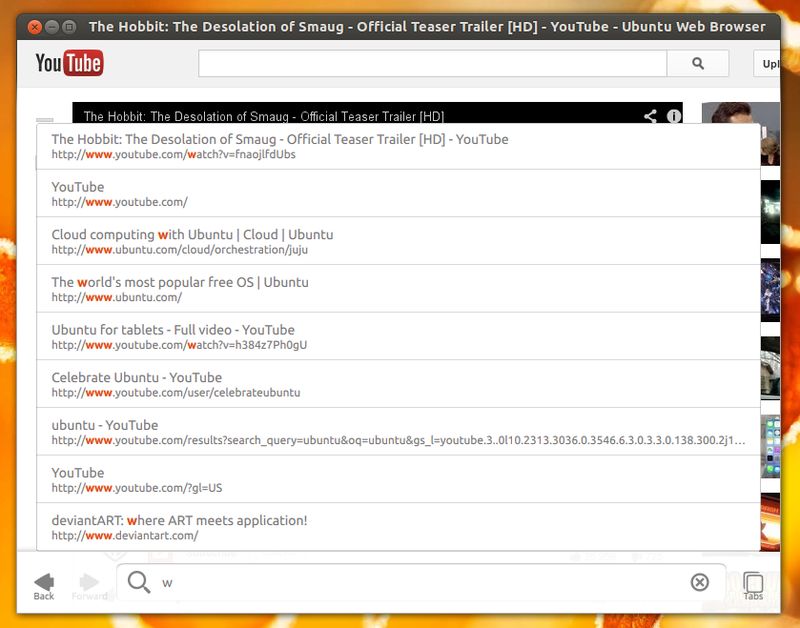Open the Tabs view

pos(753,586)
